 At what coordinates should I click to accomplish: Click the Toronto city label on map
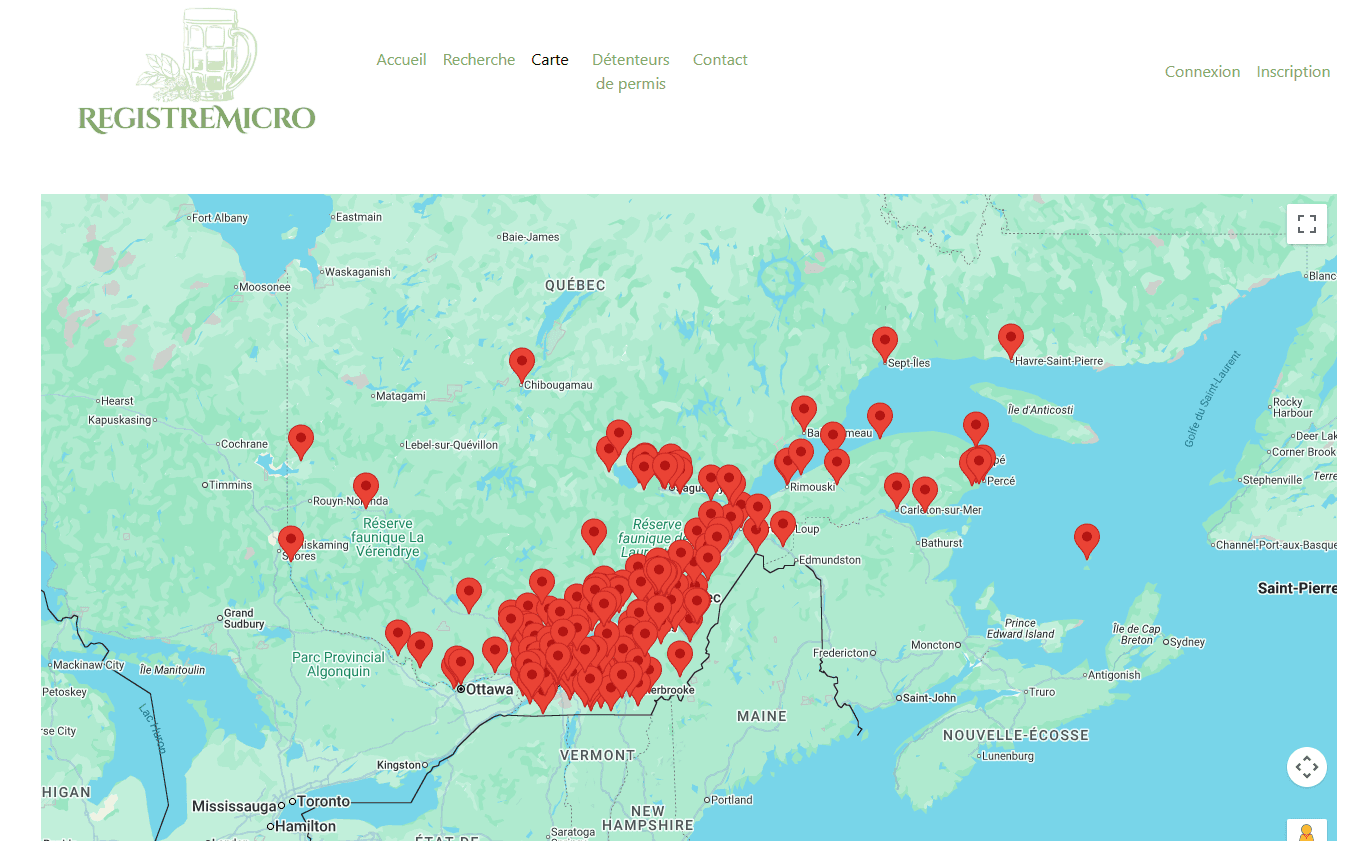tap(323, 801)
